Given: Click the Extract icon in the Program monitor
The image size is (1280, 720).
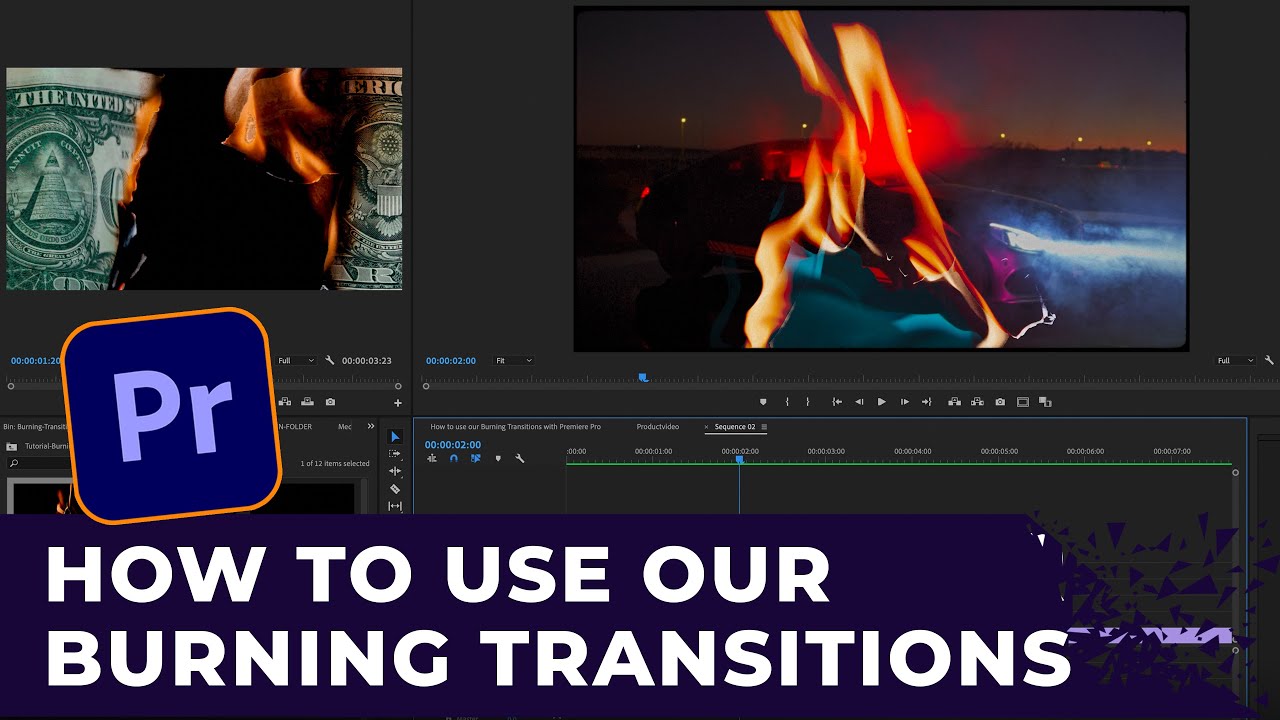Looking at the screenshot, I should click(x=977, y=401).
